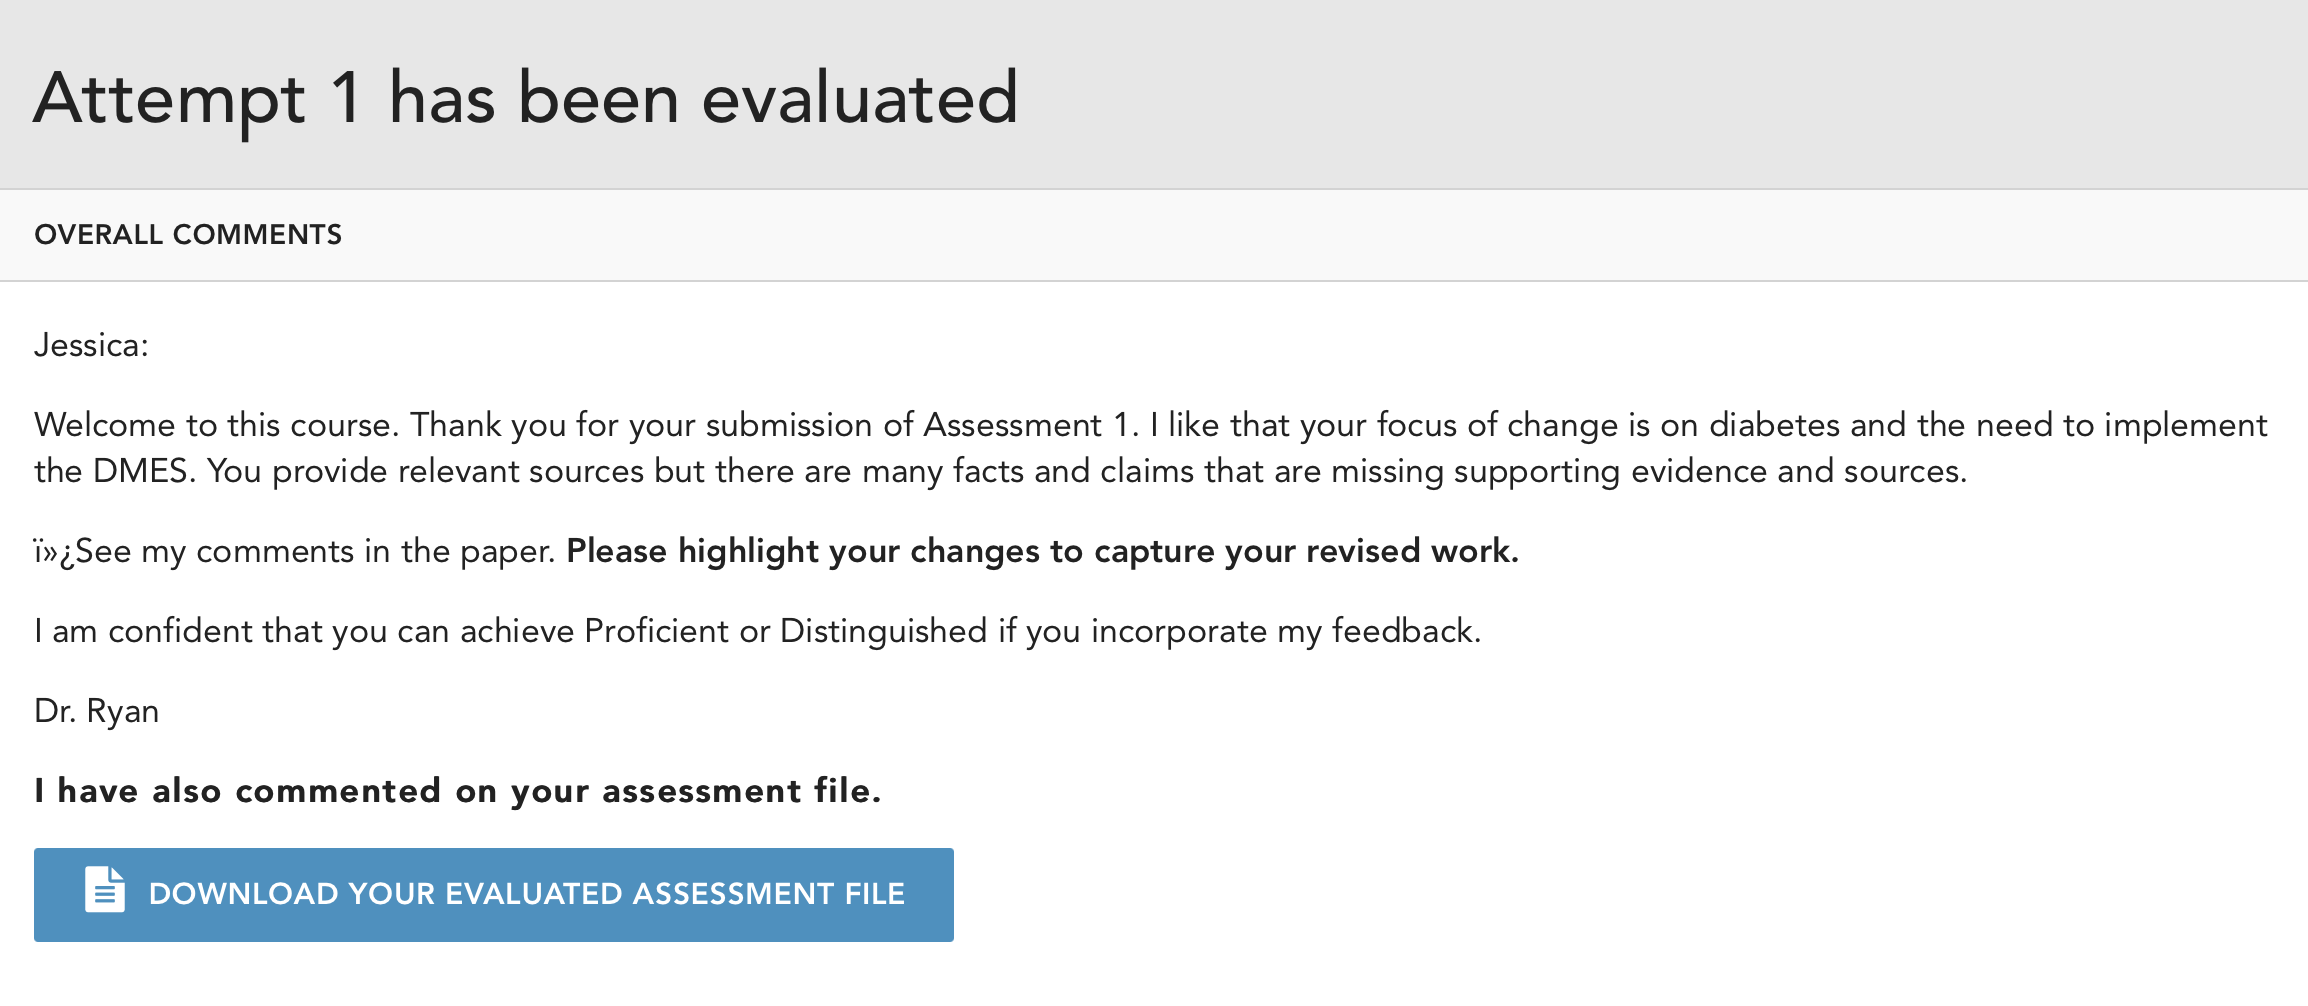
Task: Click the 'I am confident that you' sentence
Action: coord(757,631)
